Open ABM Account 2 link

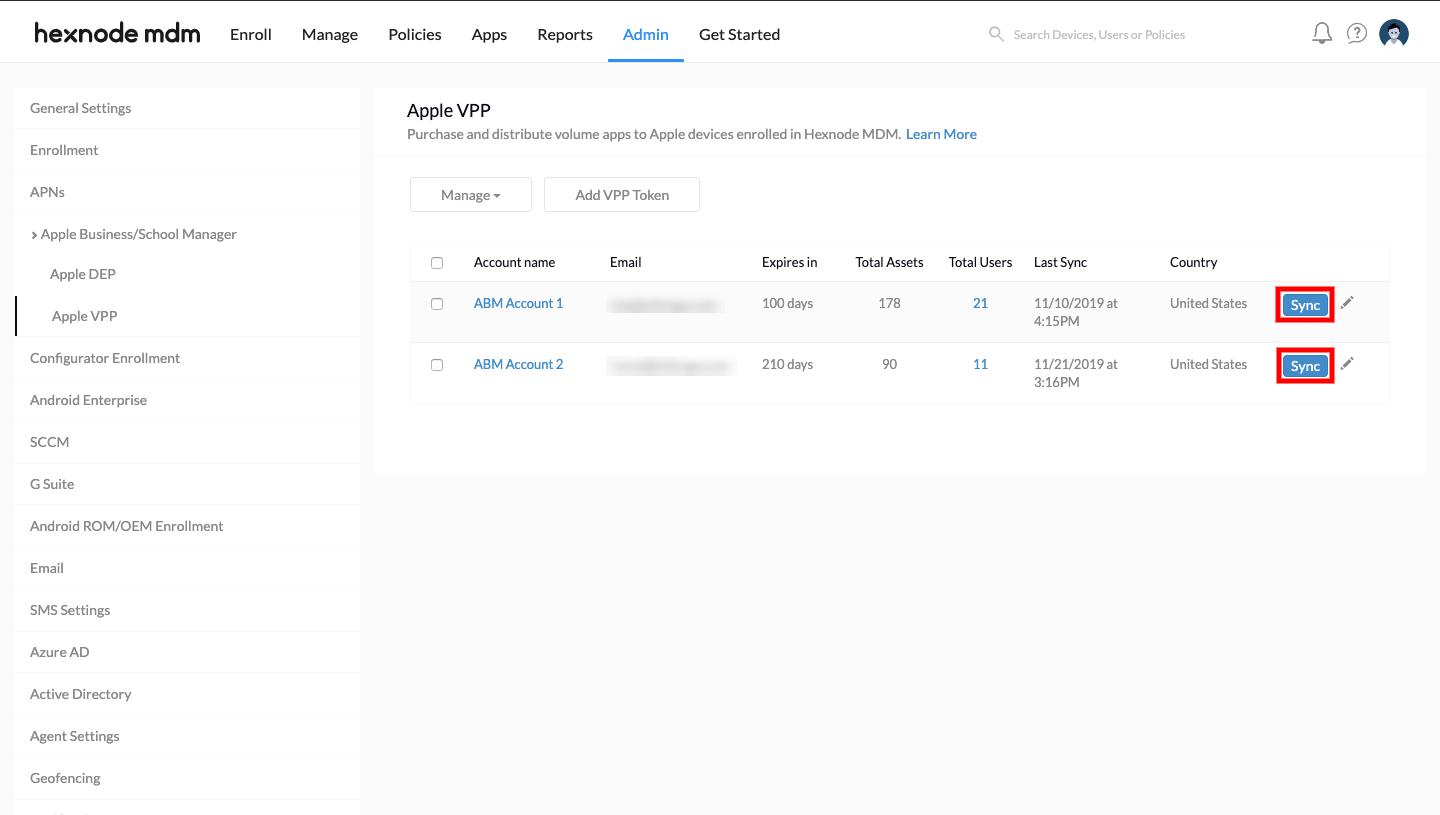pos(518,364)
